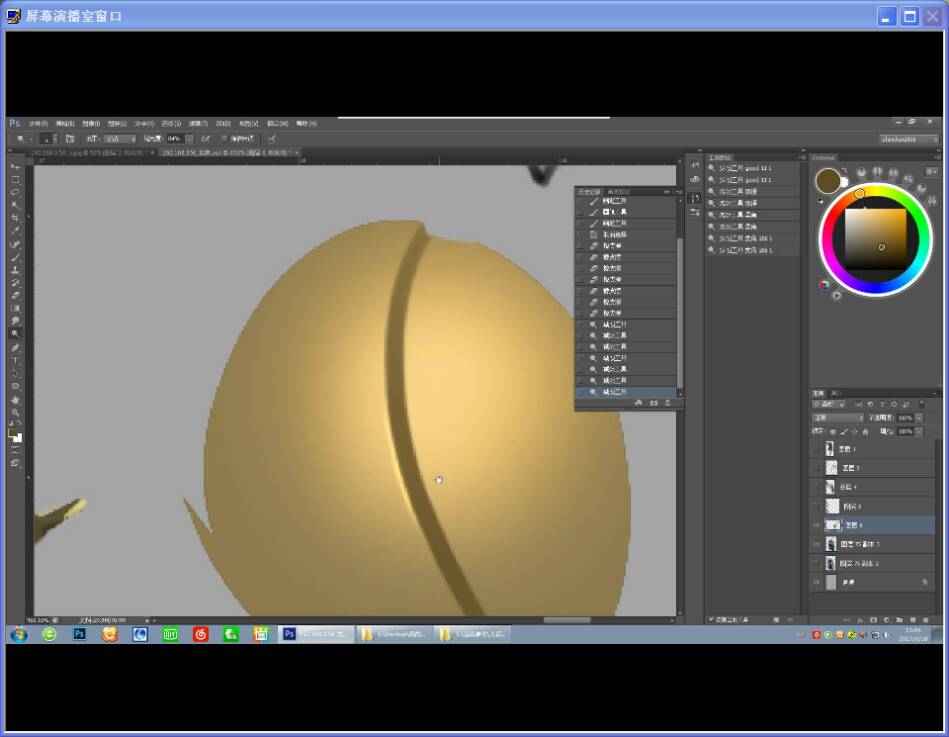Select the Path Selection tool
Screen dimensions: 949x737
coord(16,373)
